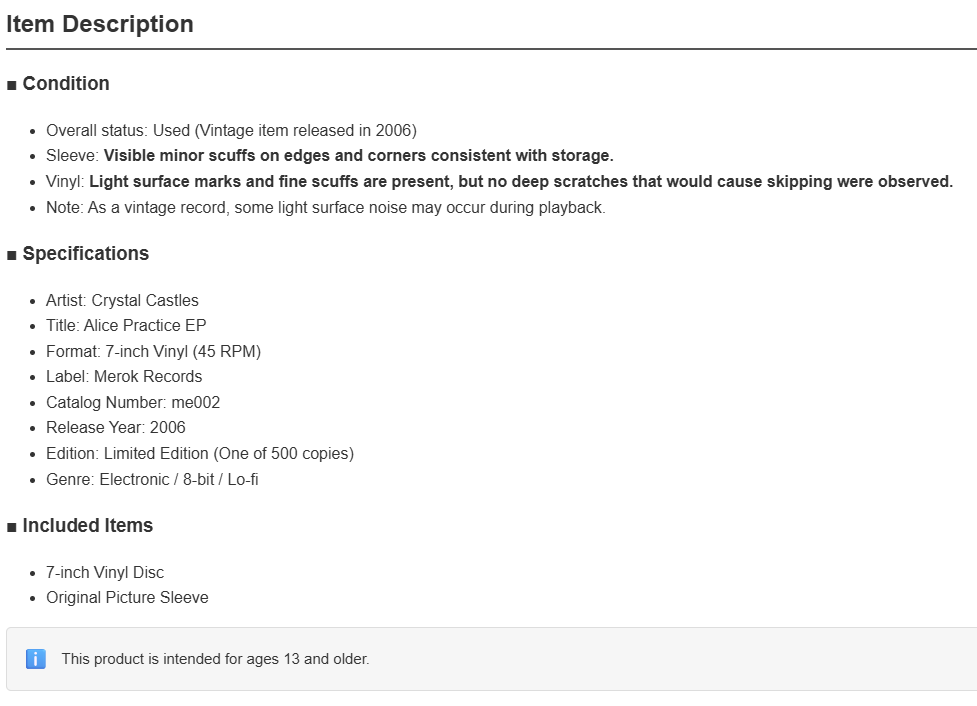
Task: Click the Format 7-inch Vinyl line
Action: (153, 351)
